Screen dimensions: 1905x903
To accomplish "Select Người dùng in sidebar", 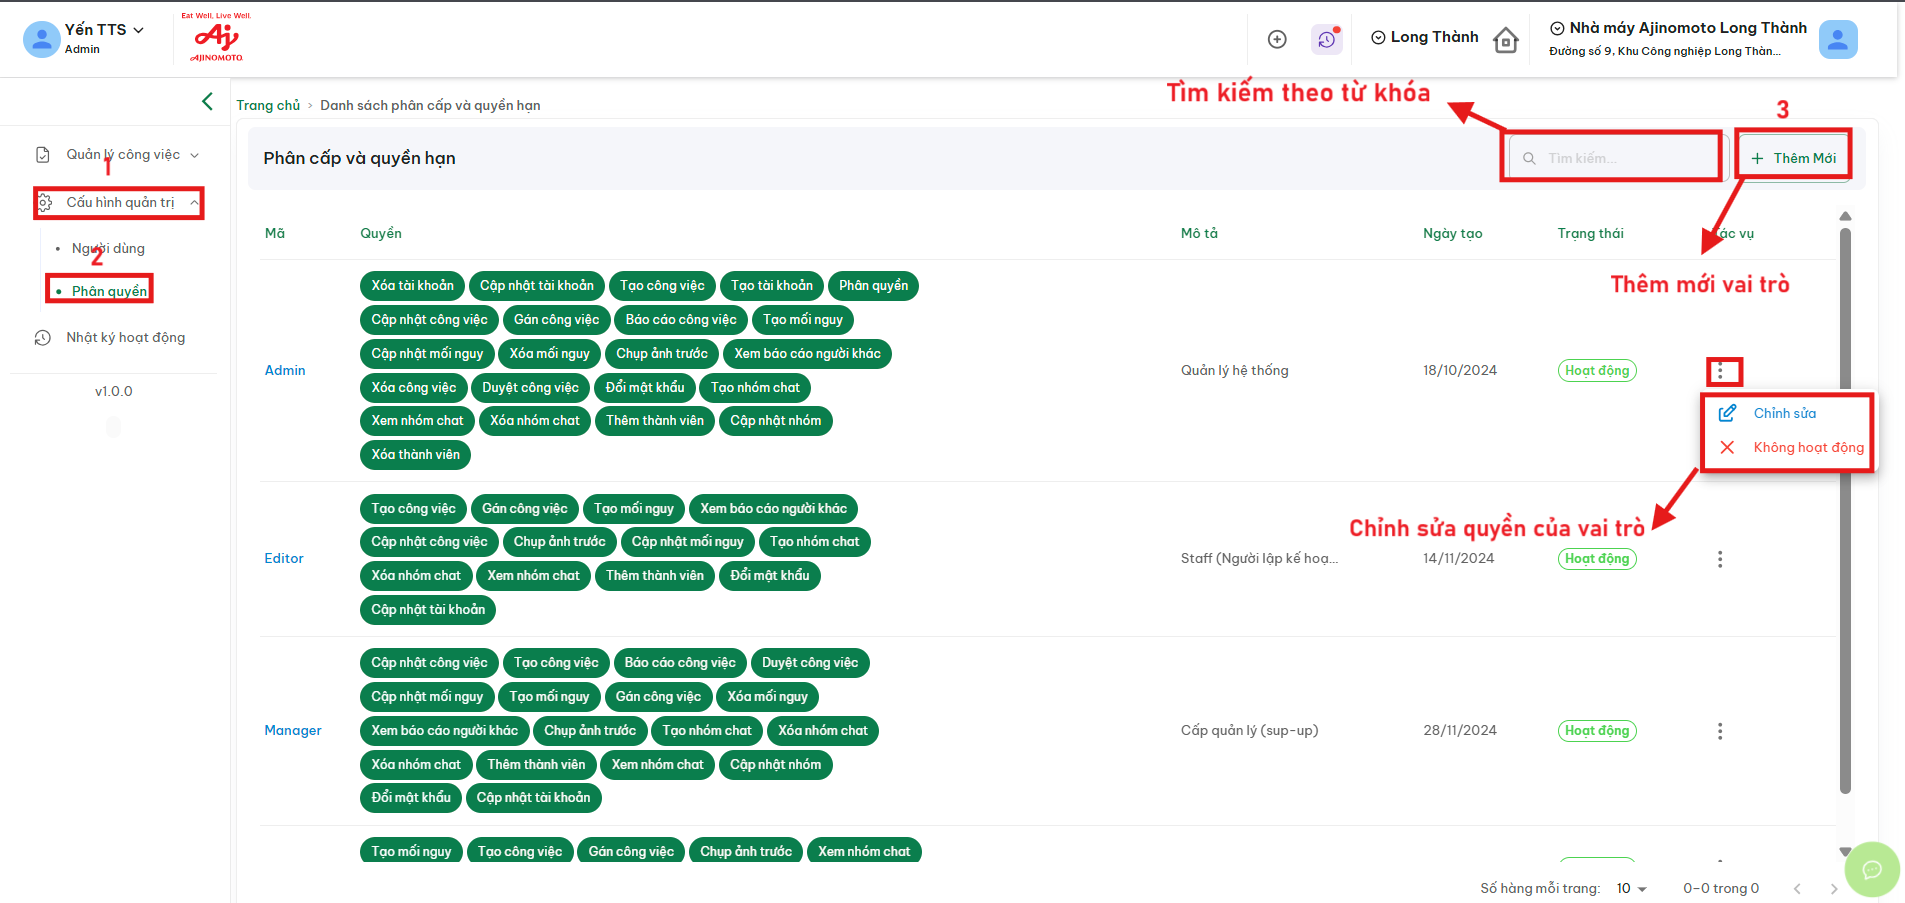I will click(x=108, y=248).
